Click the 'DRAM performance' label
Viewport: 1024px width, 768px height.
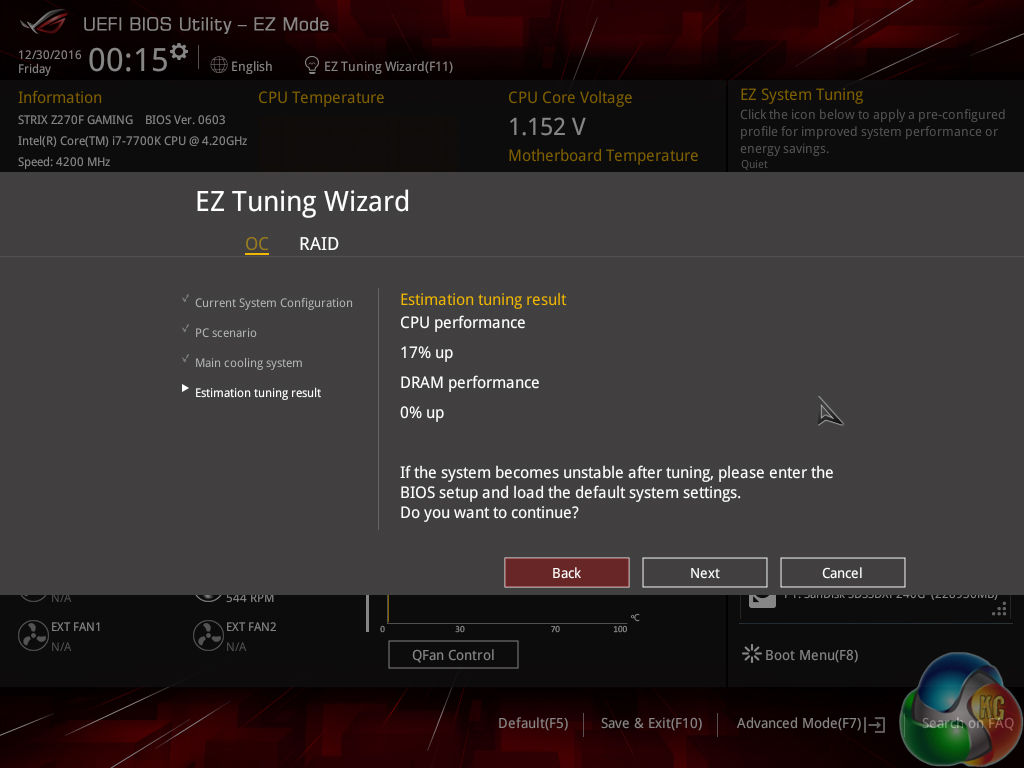pyautogui.click(x=470, y=383)
